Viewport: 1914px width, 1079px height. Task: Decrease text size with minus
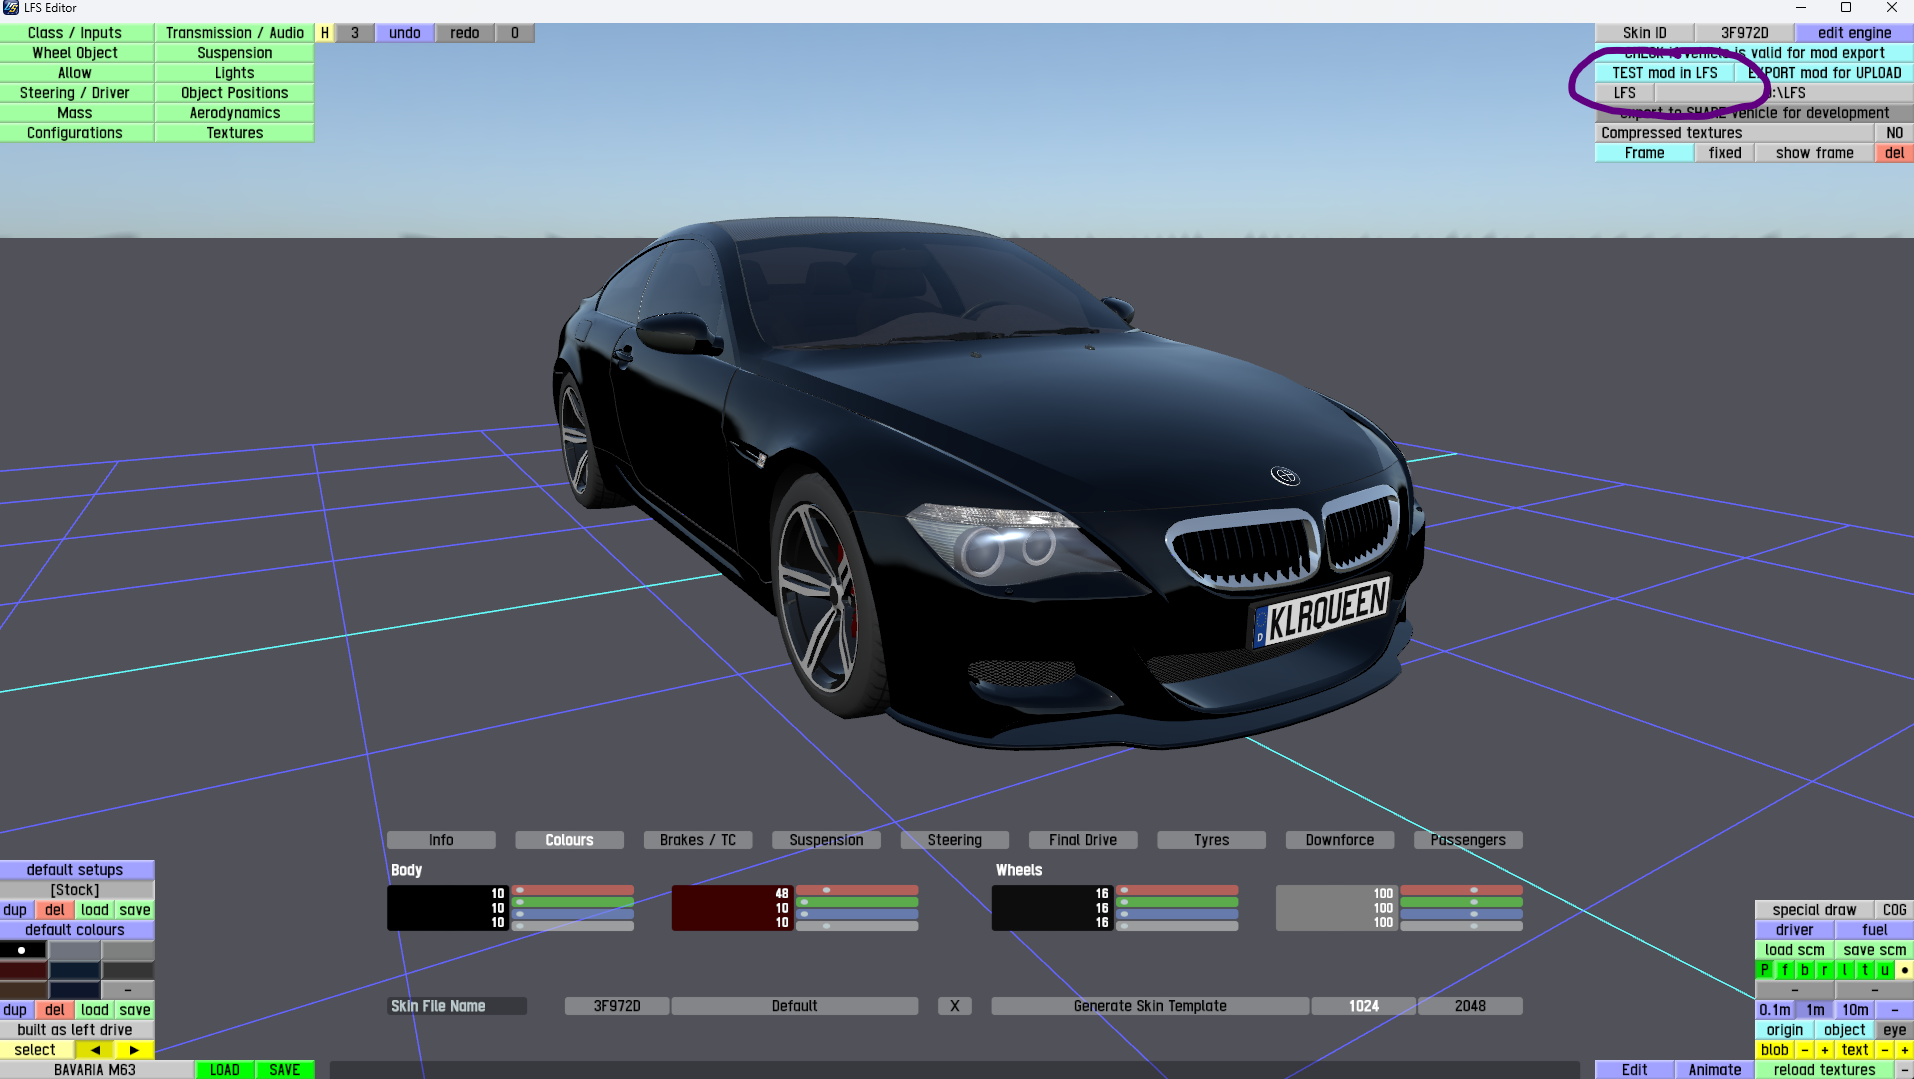[x=1885, y=1050]
